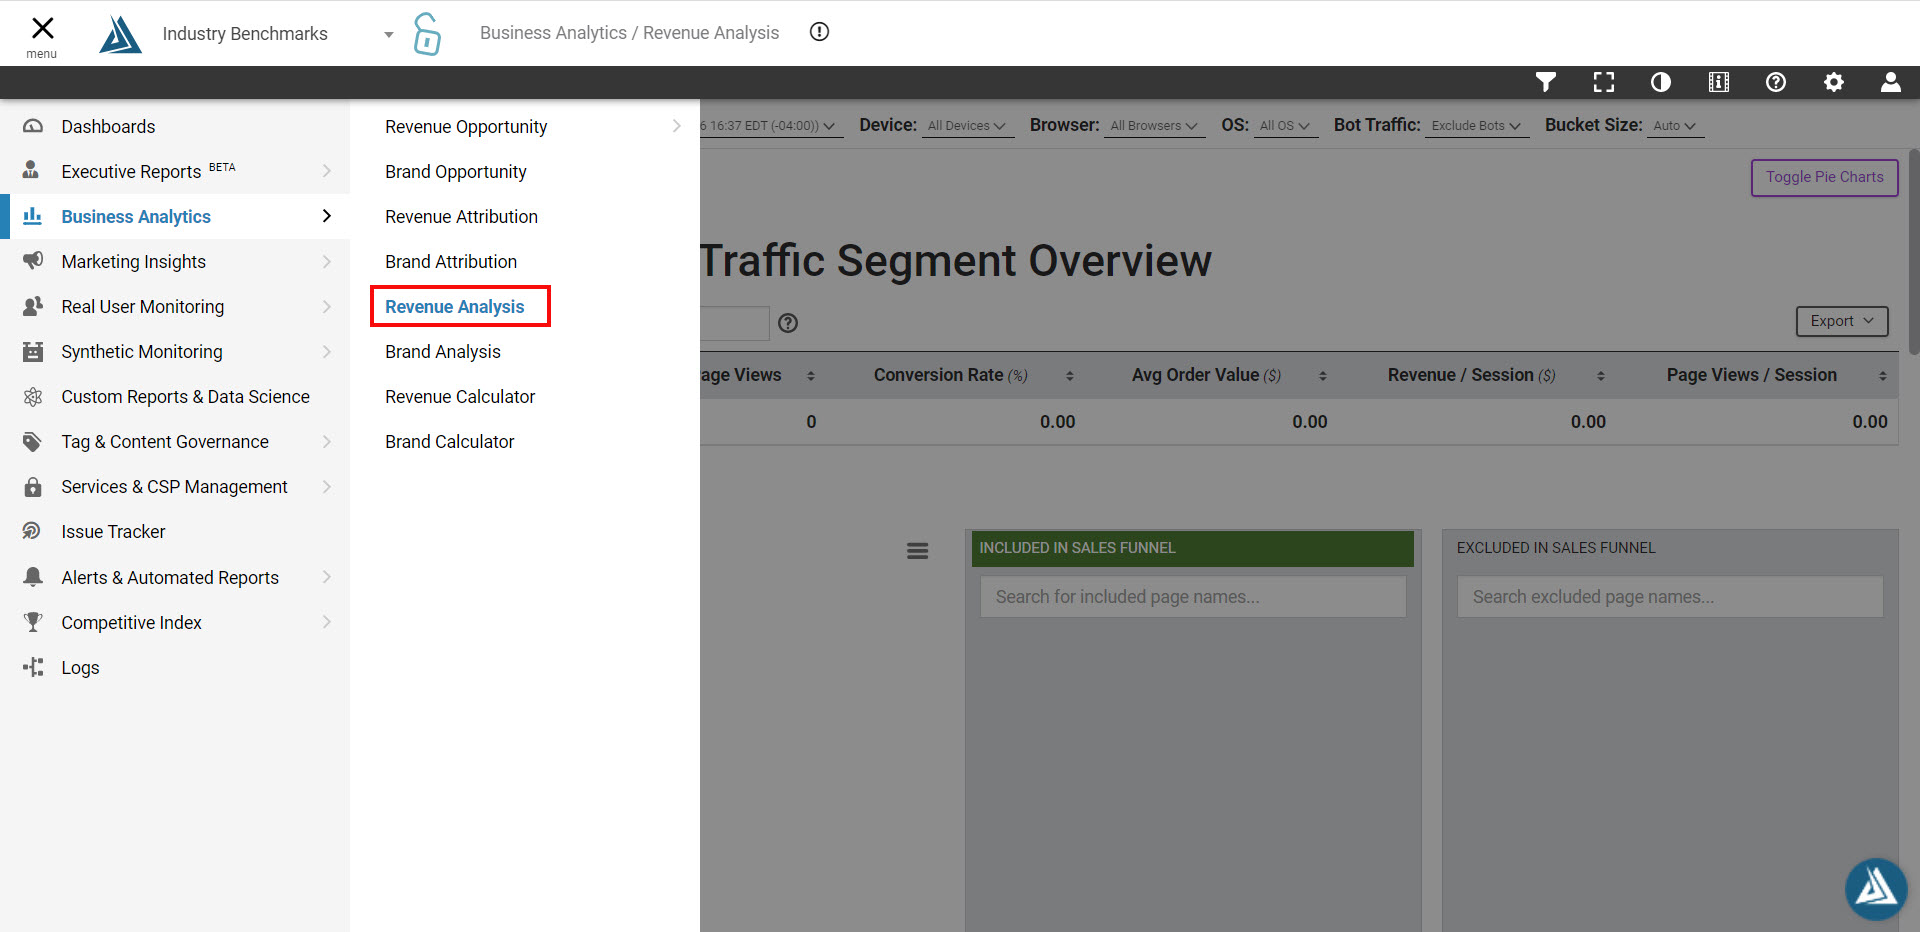This screenshot has height=932, width=1920.
Task: Expand Executive Reports chevron
Action: click(x=327, y=171)
